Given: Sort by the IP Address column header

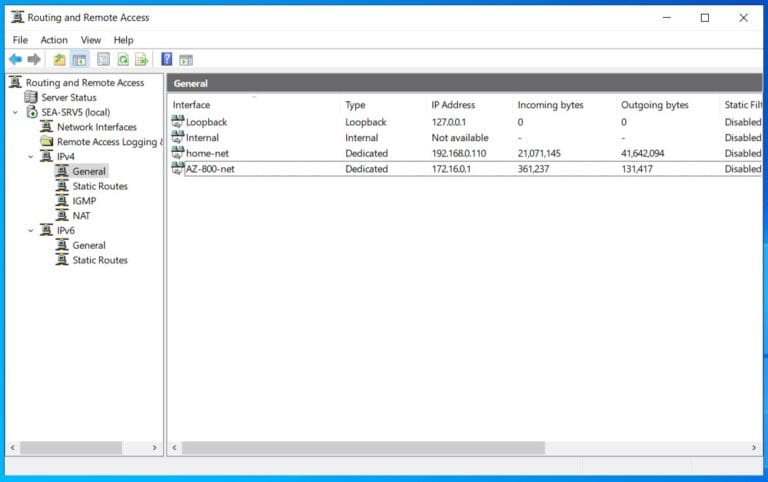Looking at the screenshot, I should click(470, 105).
